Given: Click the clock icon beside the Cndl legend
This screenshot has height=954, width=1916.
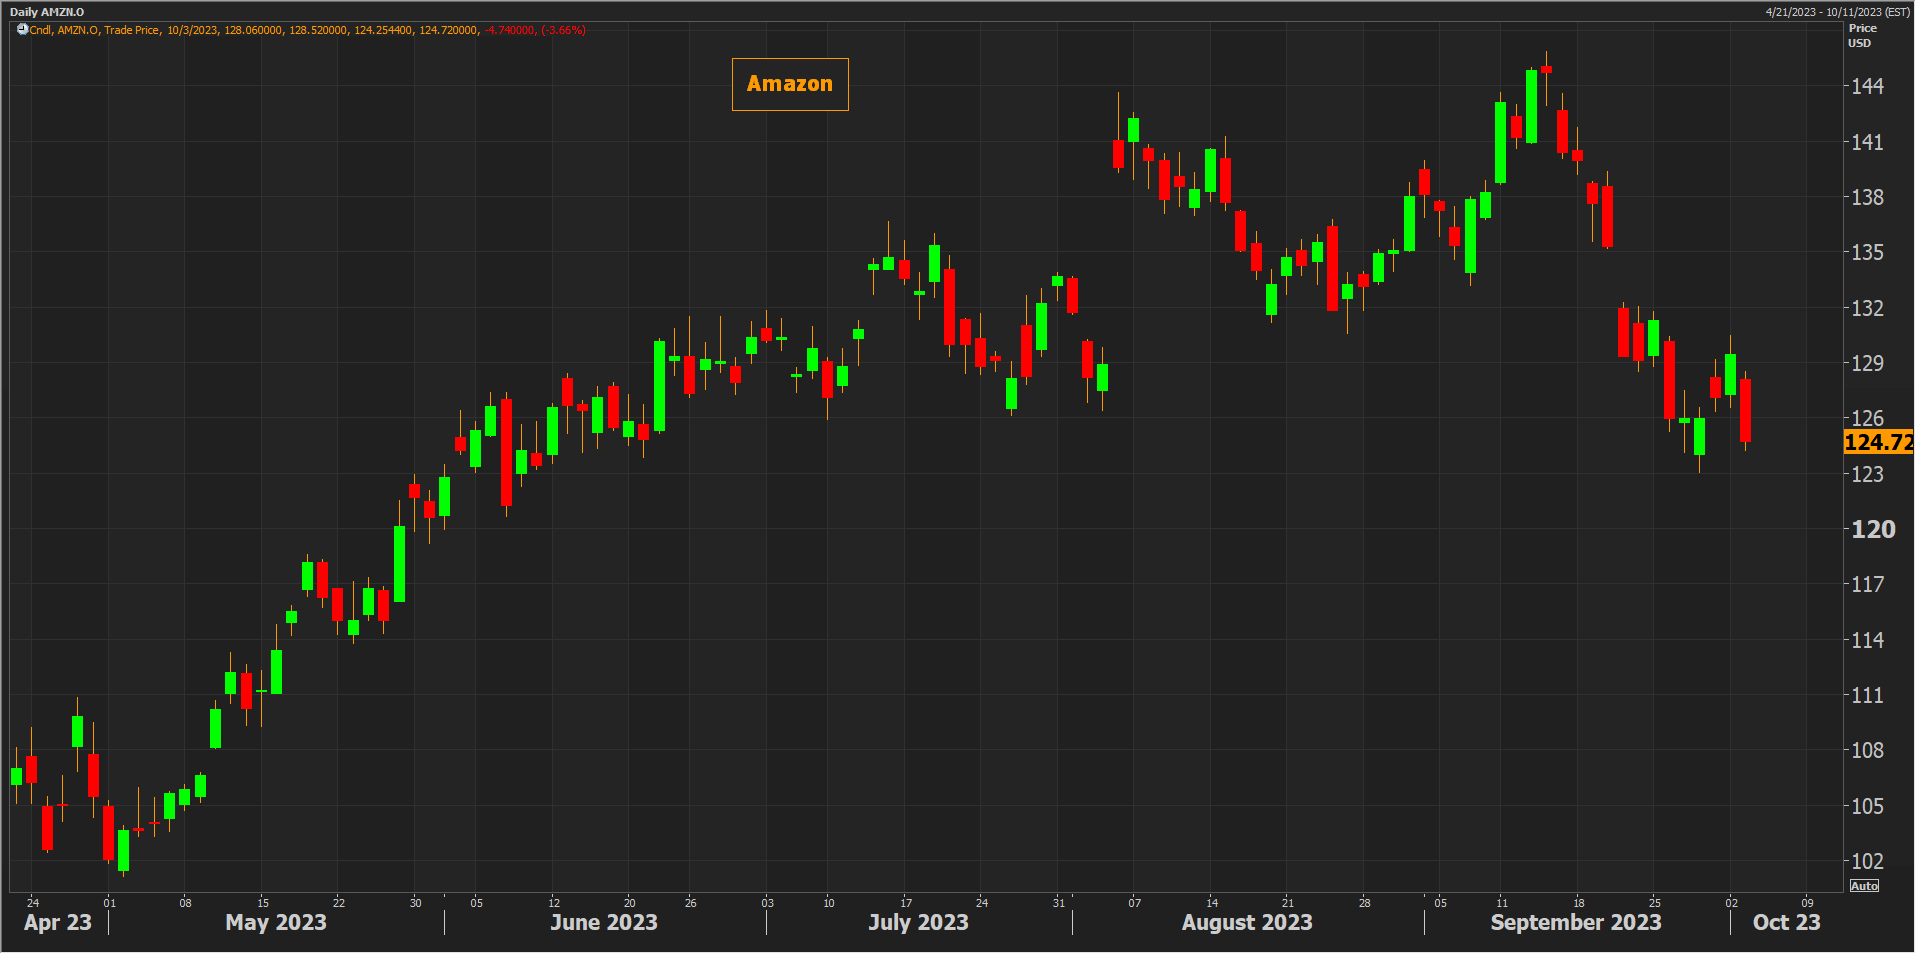Looking at the screenshot, I should pos(22,30).
